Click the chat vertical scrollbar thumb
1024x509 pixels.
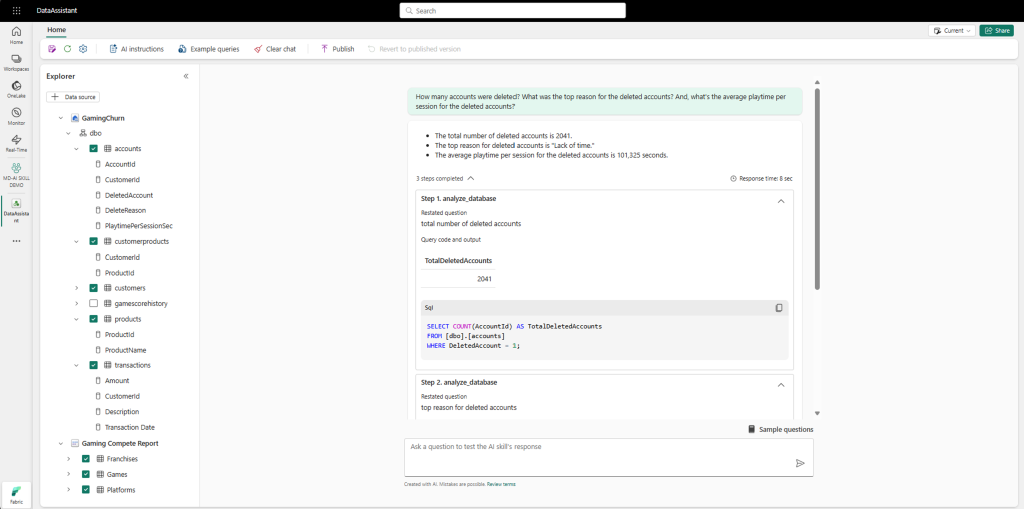816,188
